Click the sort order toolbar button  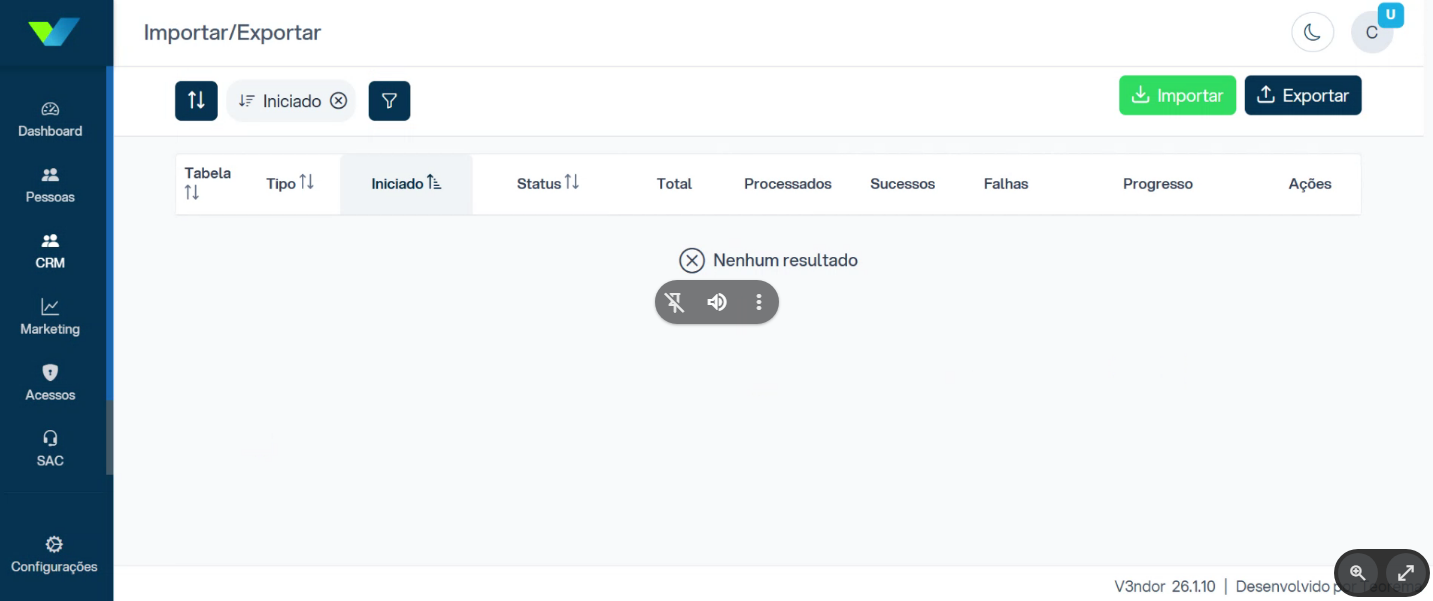(196, 101)
